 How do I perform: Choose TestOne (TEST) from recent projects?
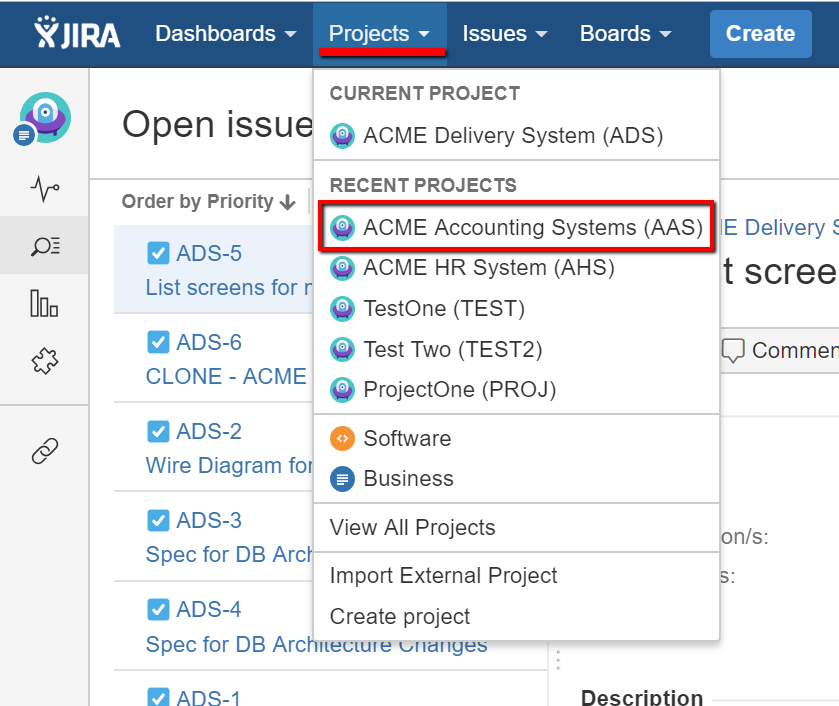[x=516, y=308]
